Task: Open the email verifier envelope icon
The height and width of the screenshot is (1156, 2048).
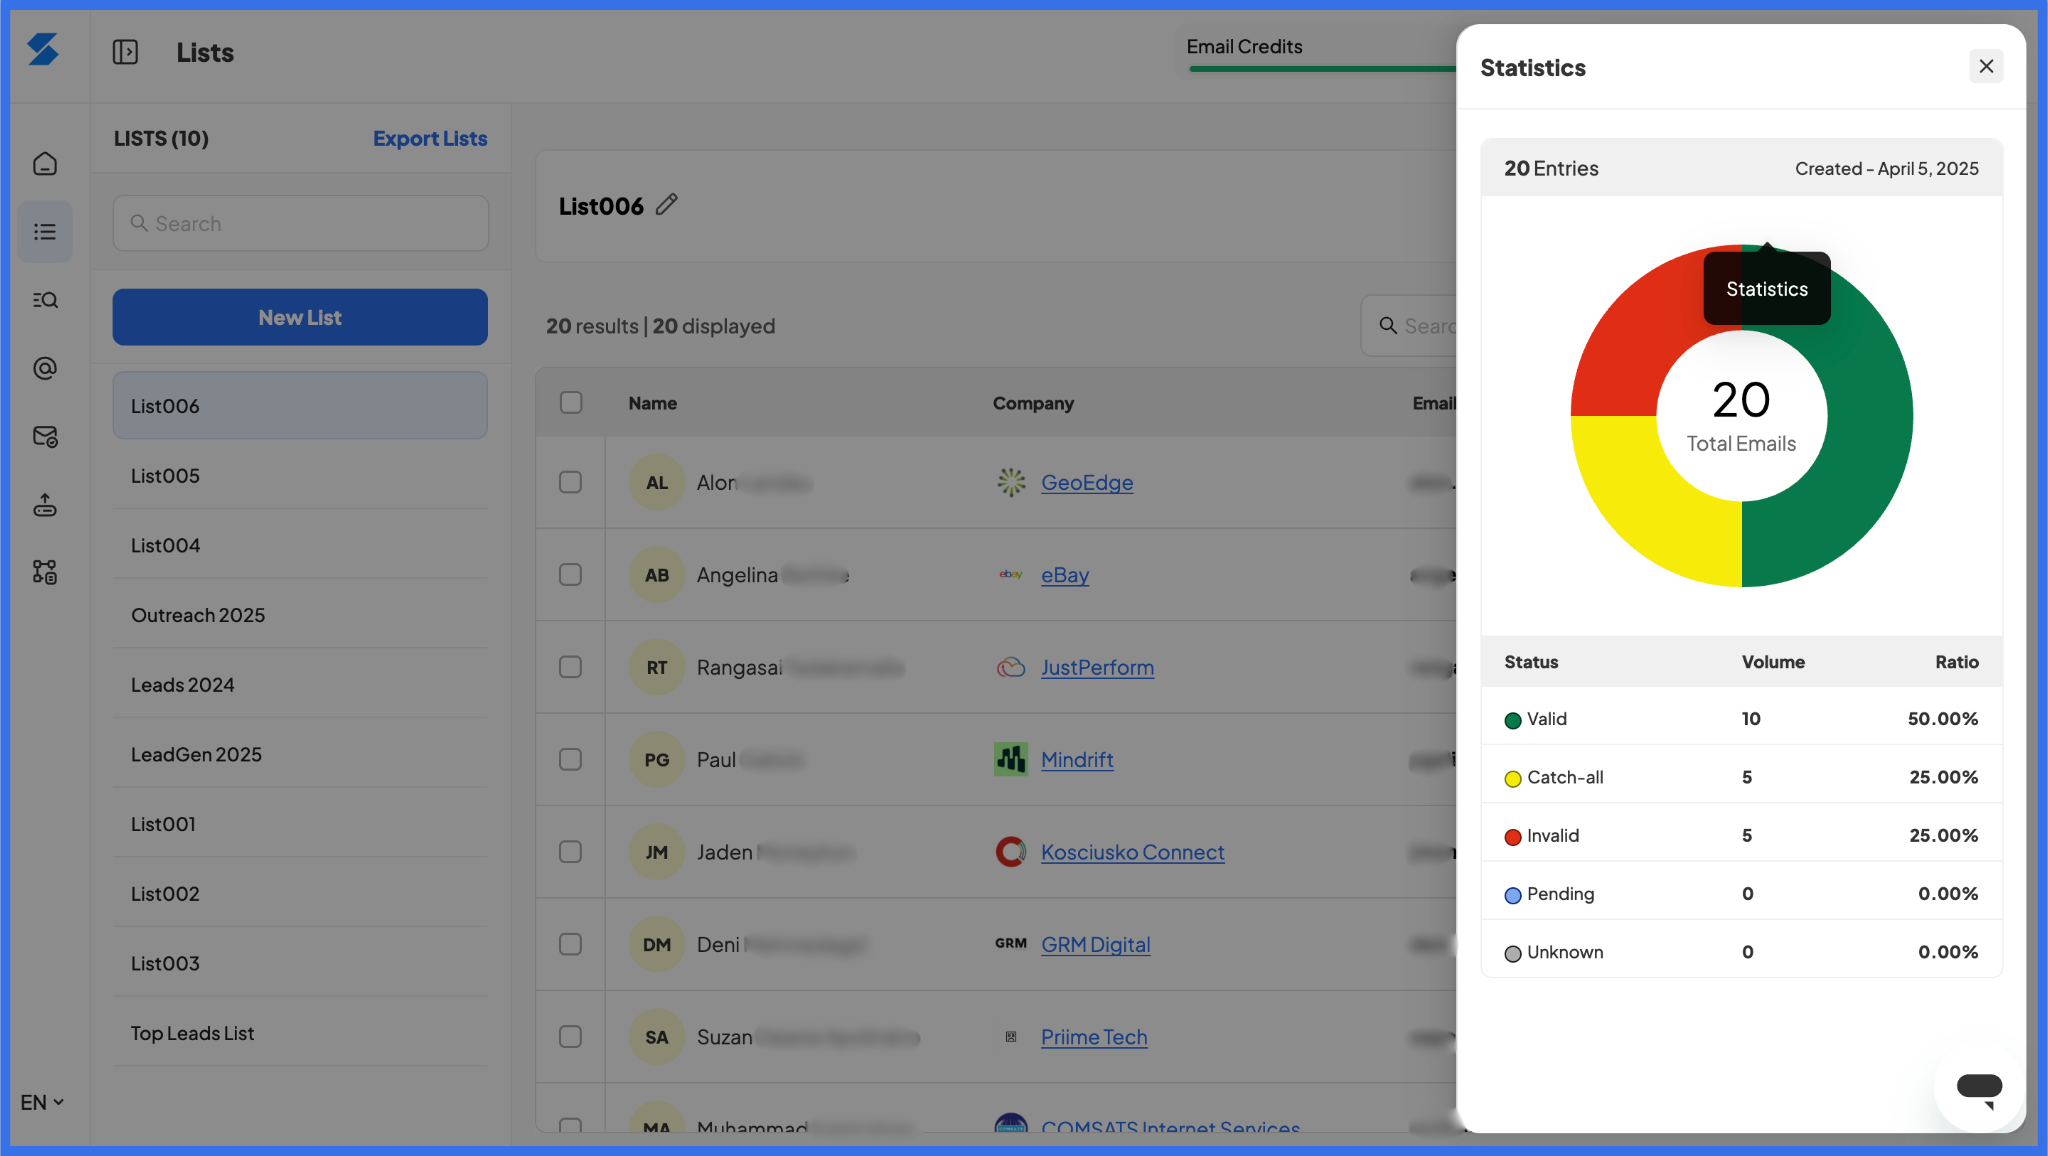Action: pyautogui.click(x=45, y=437)
